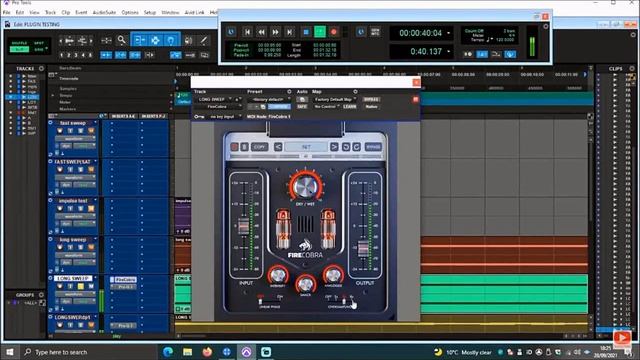Open the Tracks list options circle menu

pos(41,69)
